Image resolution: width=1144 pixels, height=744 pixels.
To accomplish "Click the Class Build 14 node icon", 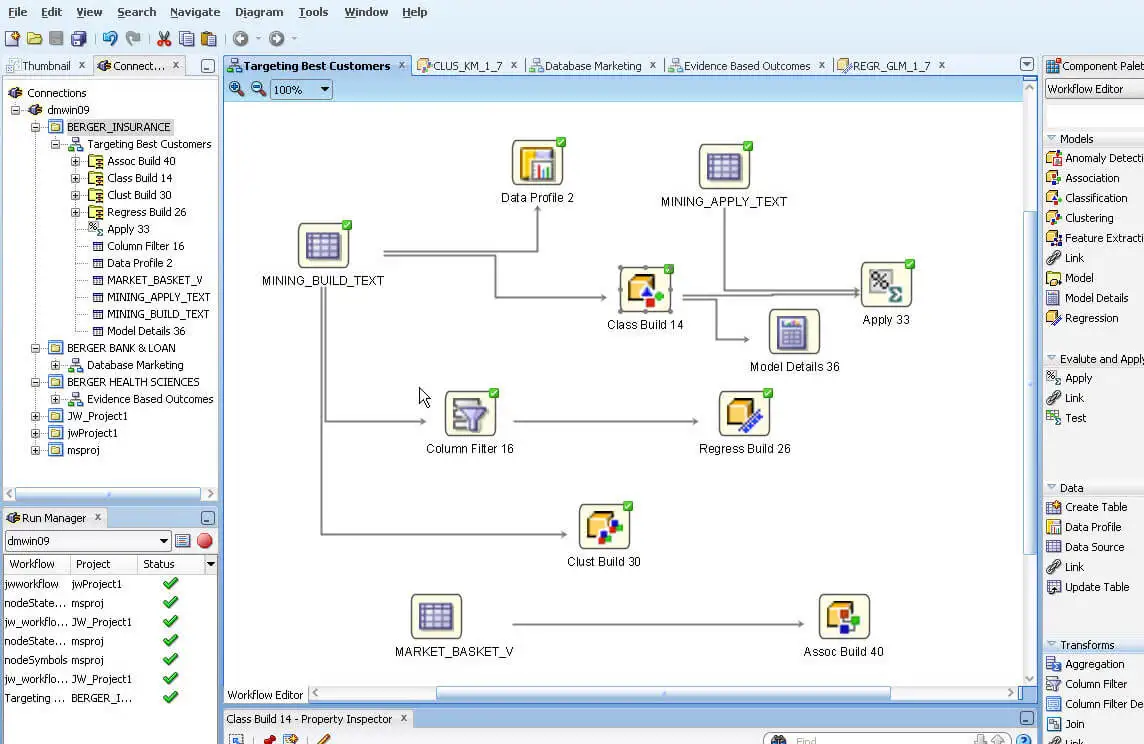I will click(x=645, y=291).
